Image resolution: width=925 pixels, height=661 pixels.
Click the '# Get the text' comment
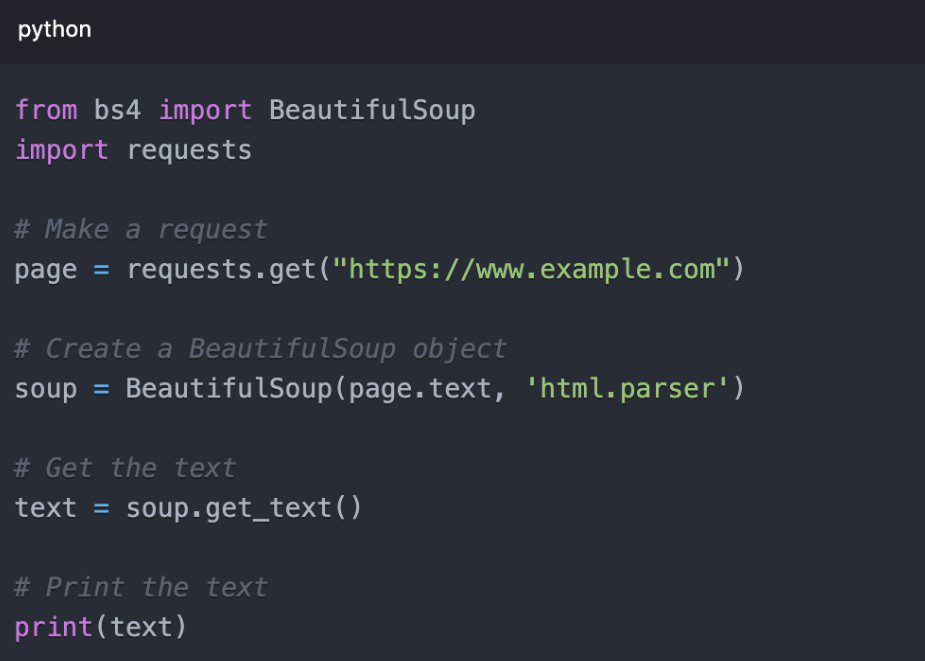(x=125, y=468)
